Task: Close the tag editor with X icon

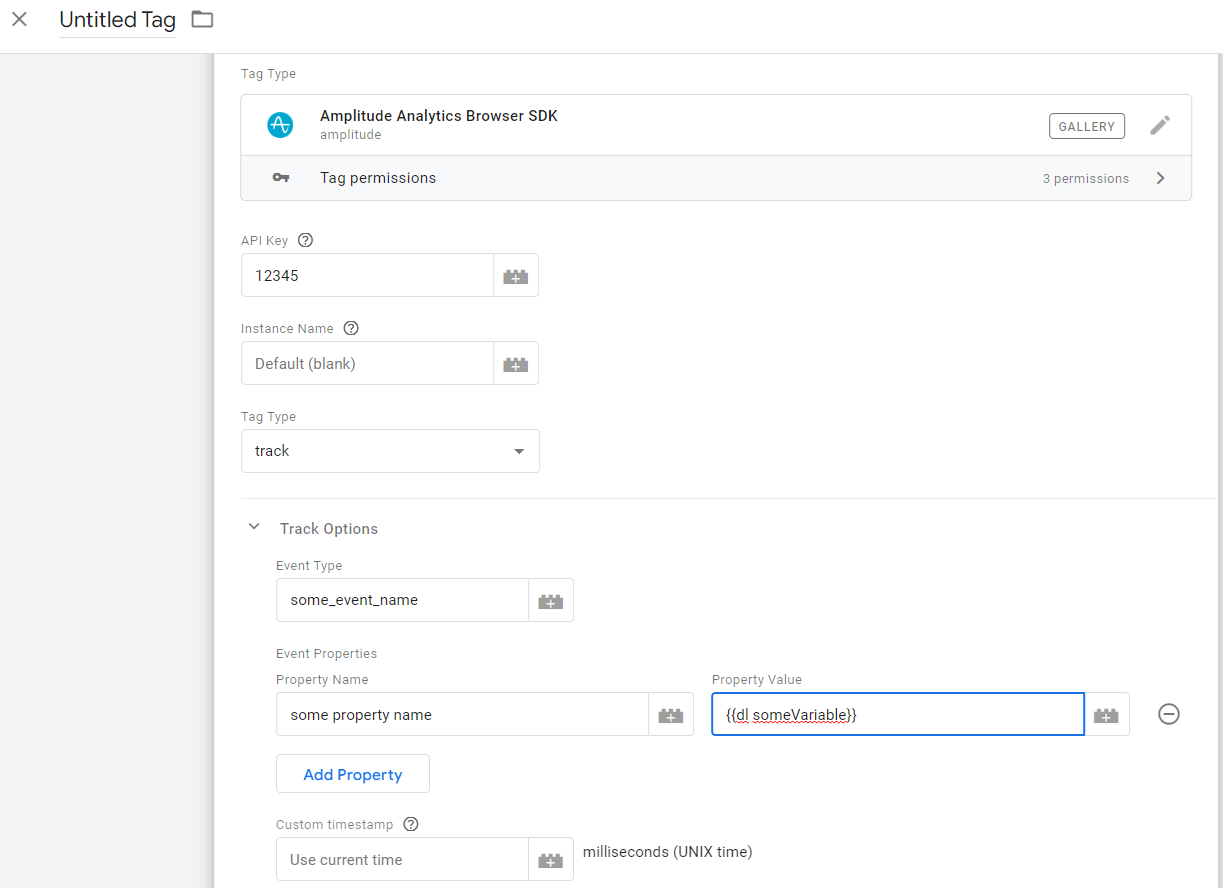Action: (19, 19)
